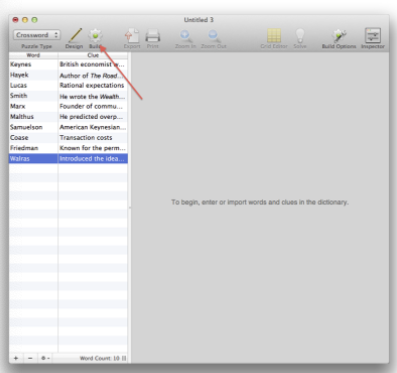Click the Zoom Out magnifier icon
Image resolution: width=397 pixels, height=373 pixels.
point(213,35)
